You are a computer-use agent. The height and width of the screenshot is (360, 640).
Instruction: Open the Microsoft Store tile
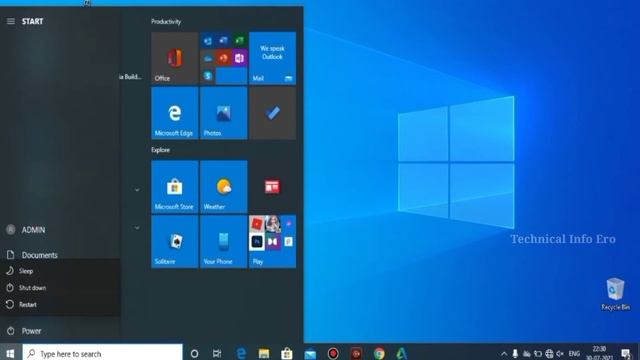click(x=175, y=187)
